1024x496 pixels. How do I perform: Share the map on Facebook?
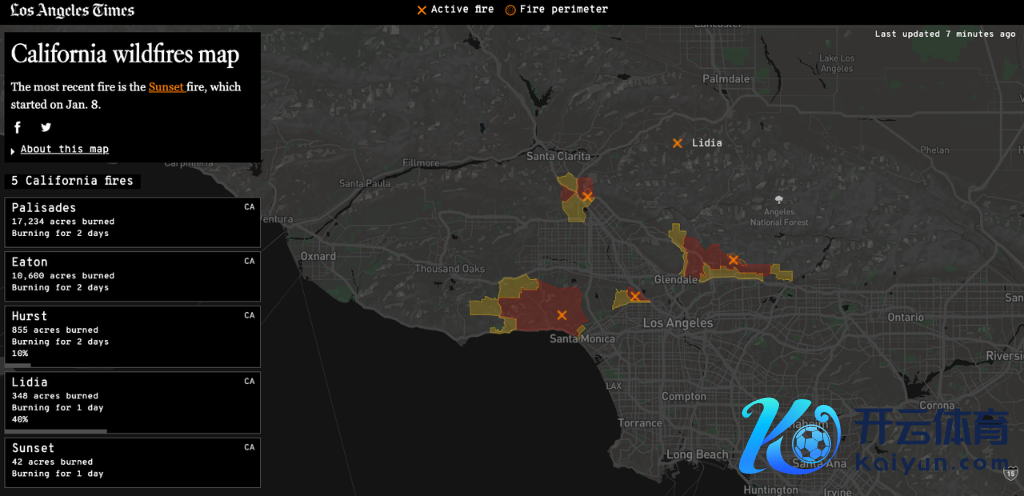click(18, 127)
